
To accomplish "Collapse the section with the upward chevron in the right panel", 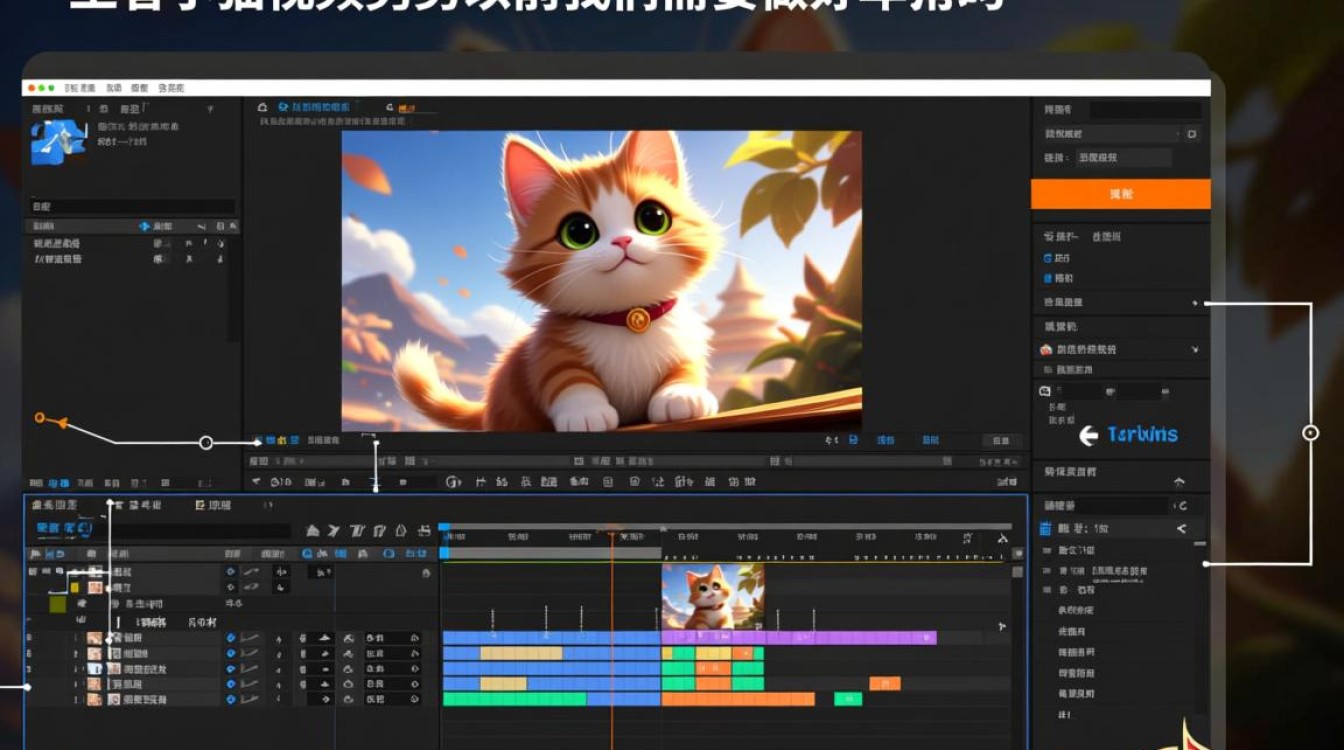I will click(x=1179, y=481).
